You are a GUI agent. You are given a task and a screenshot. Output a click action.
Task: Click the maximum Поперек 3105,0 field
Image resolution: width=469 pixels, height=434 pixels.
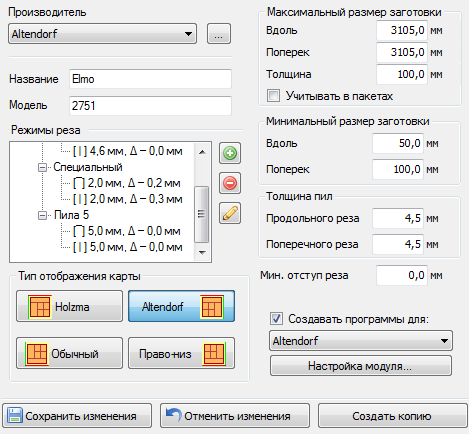pyautogui.click(x=402, y=52)
